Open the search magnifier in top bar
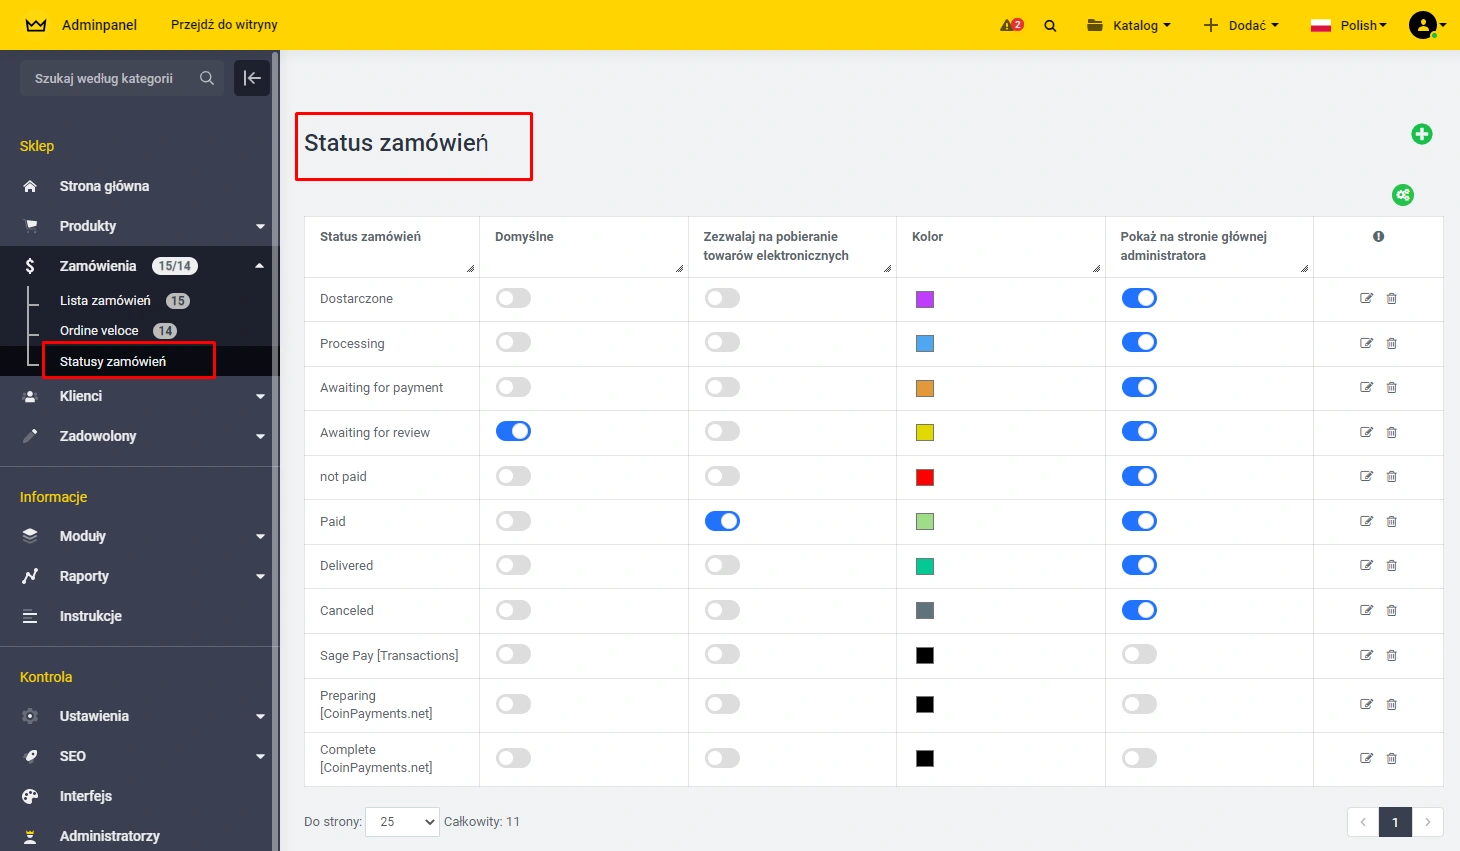The width and height of the screenshot is (1460, 851). pos(1050,26)
